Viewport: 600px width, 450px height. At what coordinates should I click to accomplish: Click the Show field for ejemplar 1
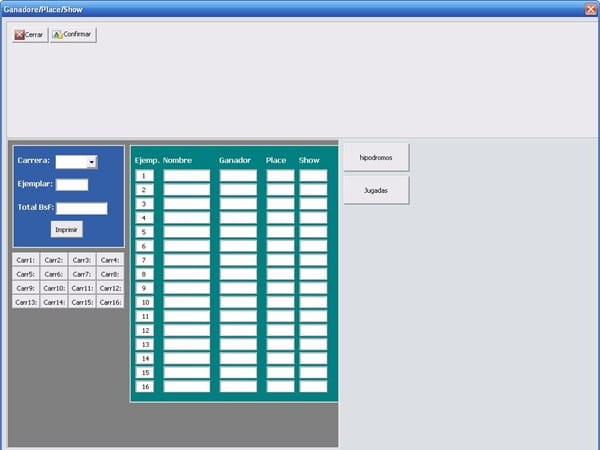point(313,176)
